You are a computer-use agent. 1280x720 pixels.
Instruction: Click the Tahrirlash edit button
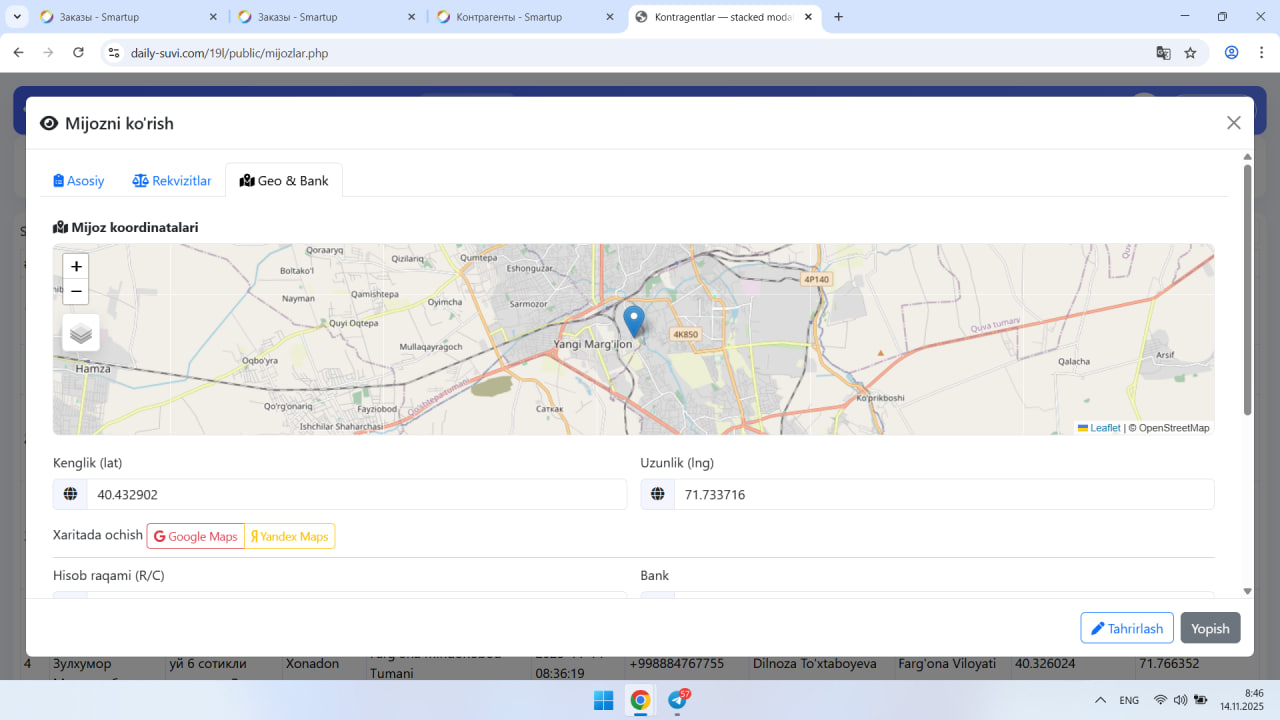1126,628
